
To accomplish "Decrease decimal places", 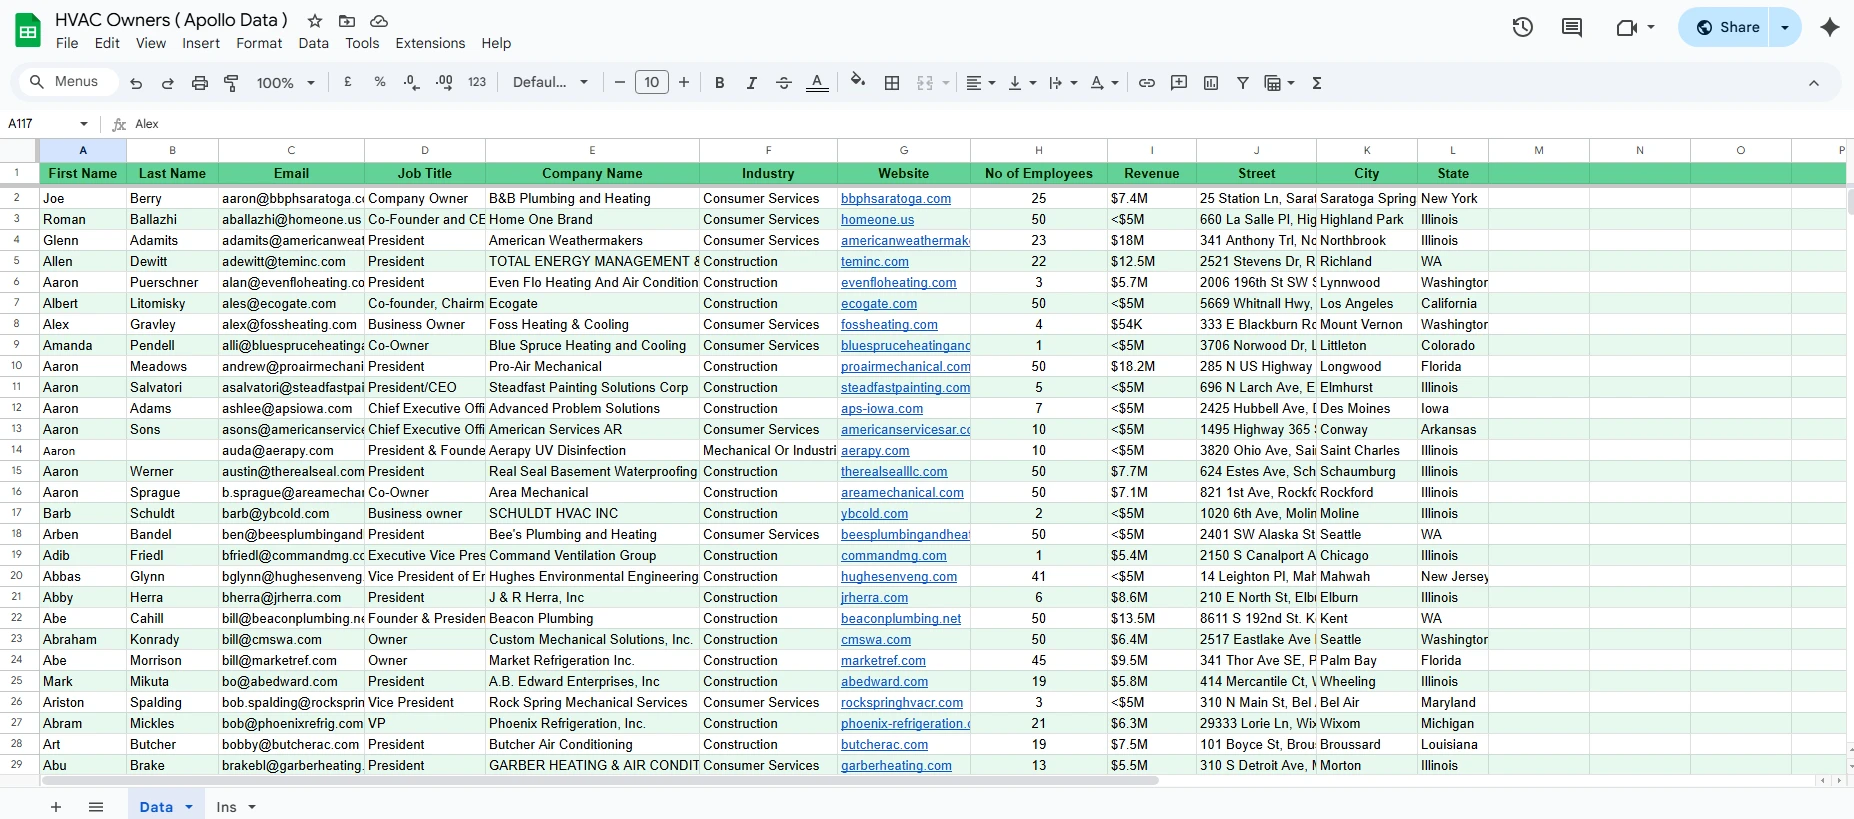I will pyautogui.click(x=411, y=82).
